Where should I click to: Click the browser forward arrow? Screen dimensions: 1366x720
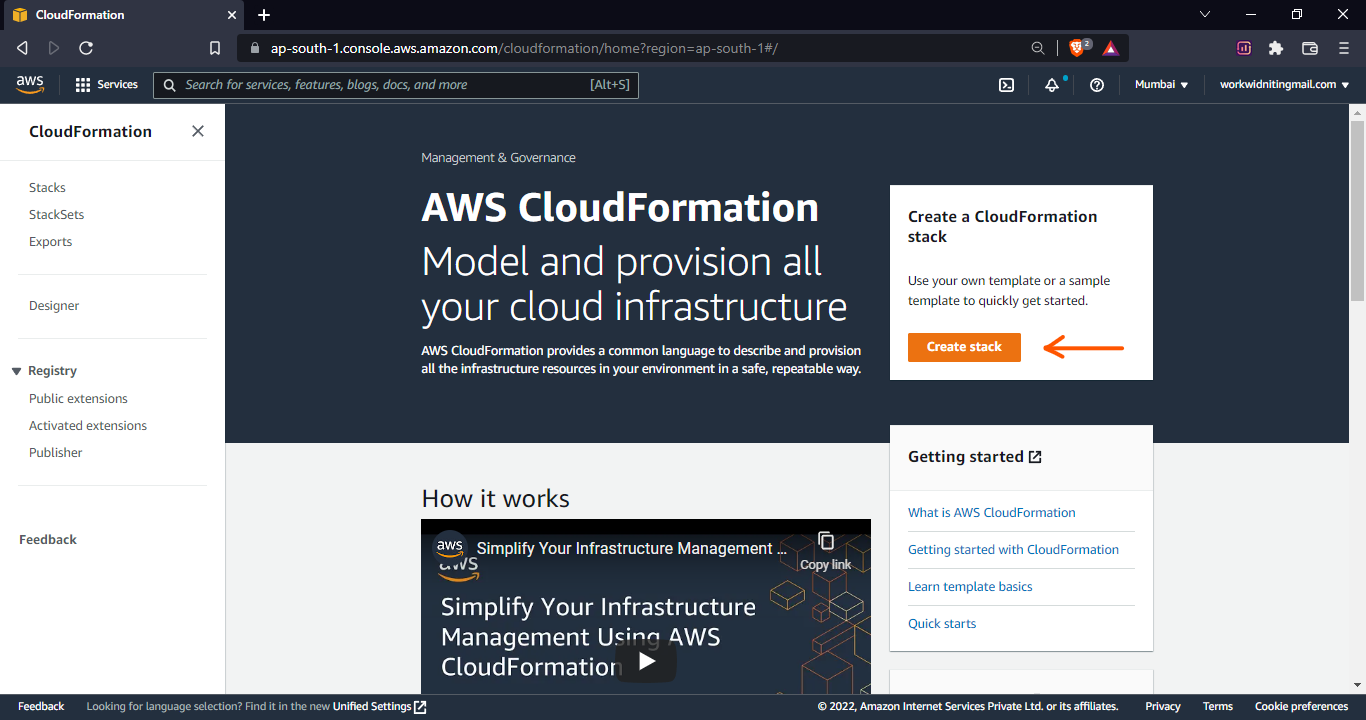54,48
